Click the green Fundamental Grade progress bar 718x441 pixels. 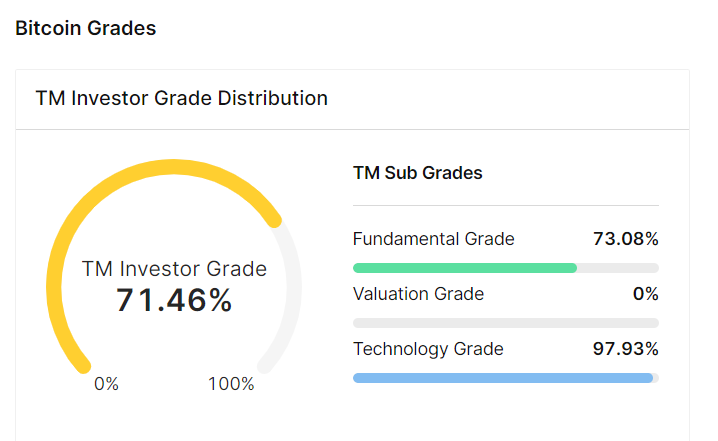[x=465, y=268]
